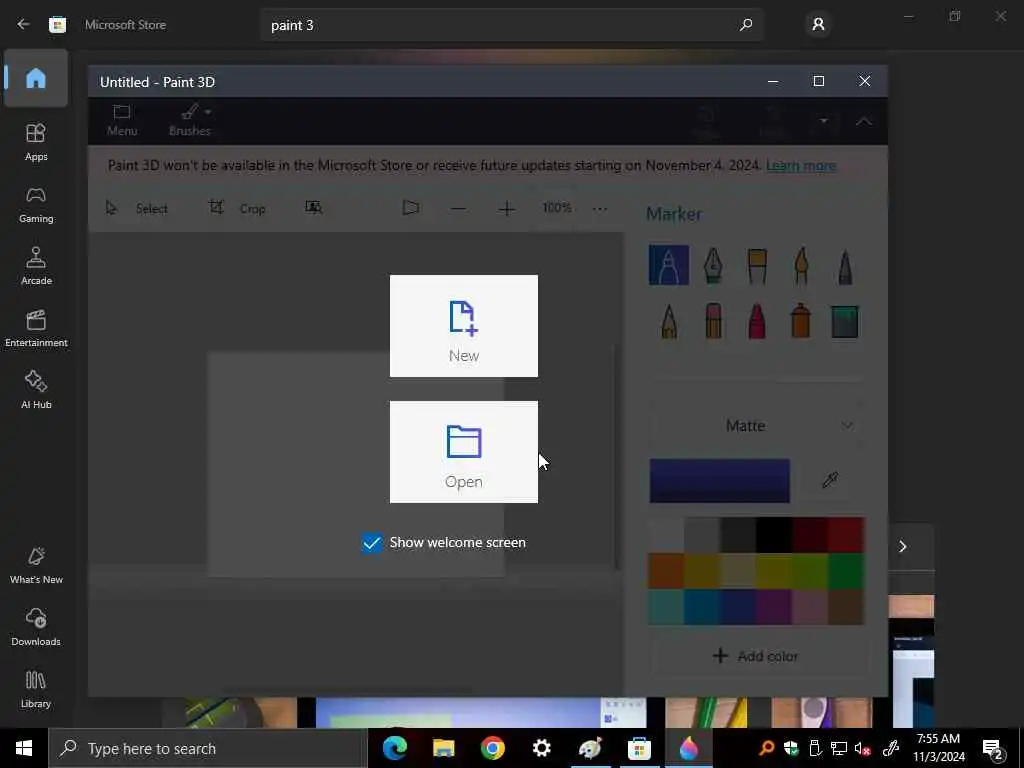Click the Windows taskbar search box

208,748
